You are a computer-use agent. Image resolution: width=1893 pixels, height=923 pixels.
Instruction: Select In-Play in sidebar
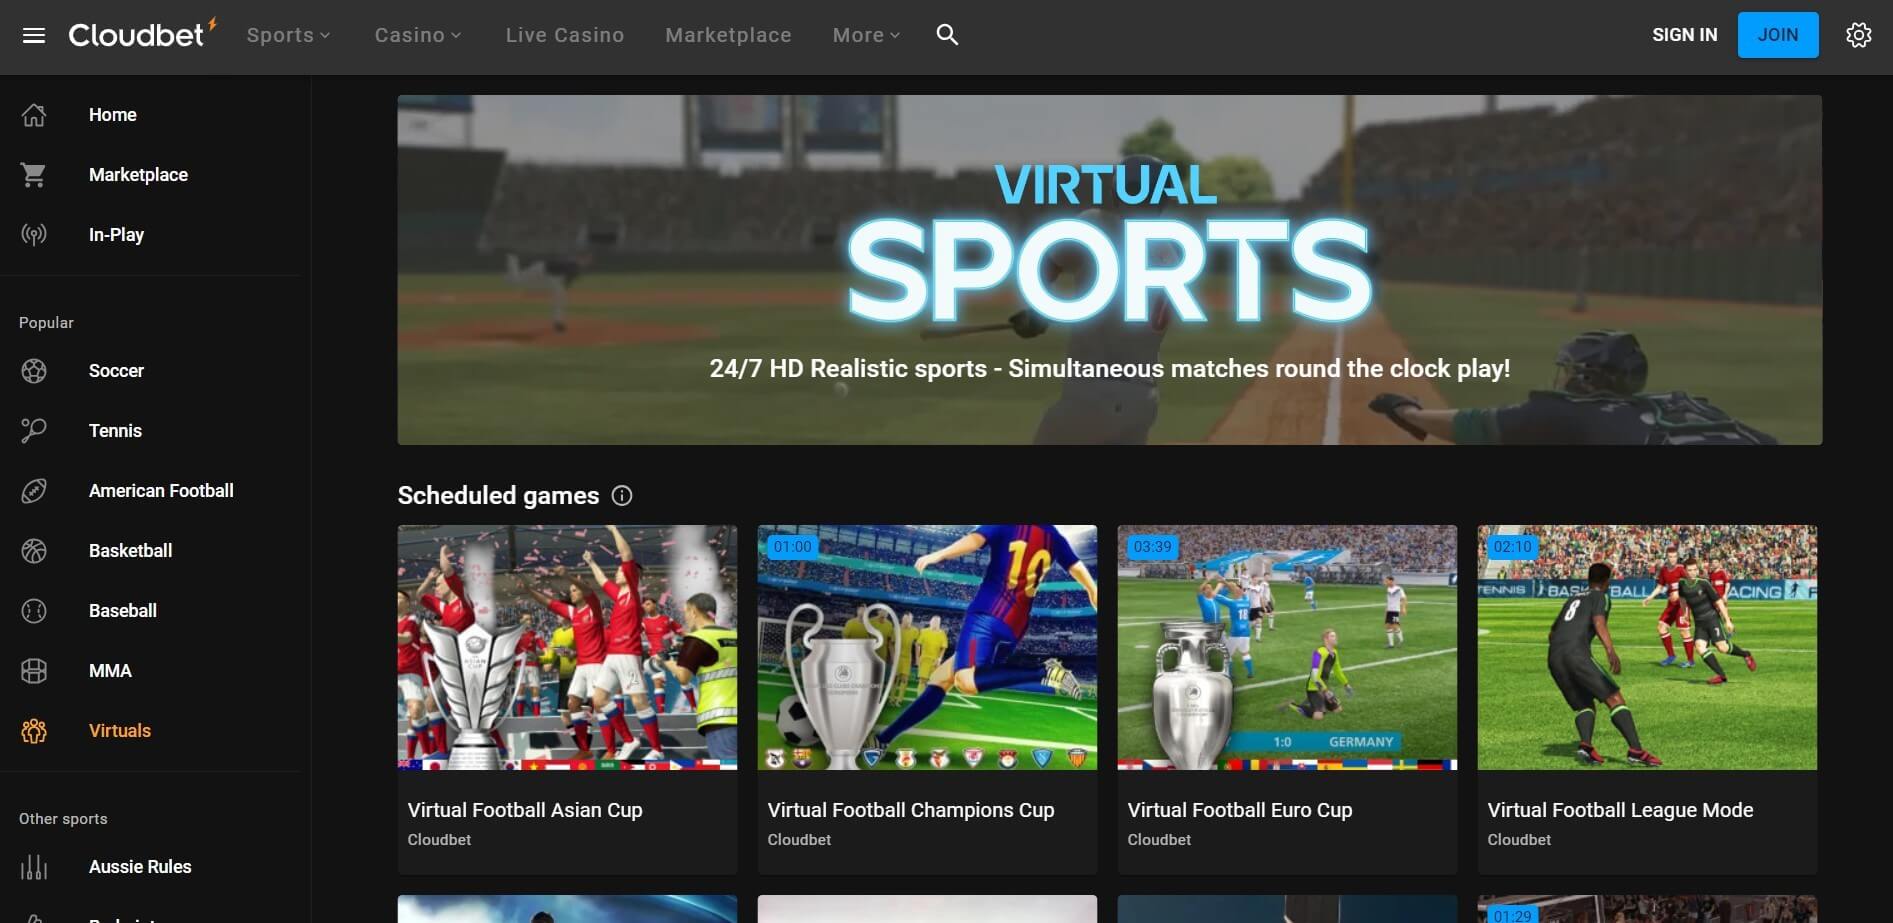coord(116,235)
